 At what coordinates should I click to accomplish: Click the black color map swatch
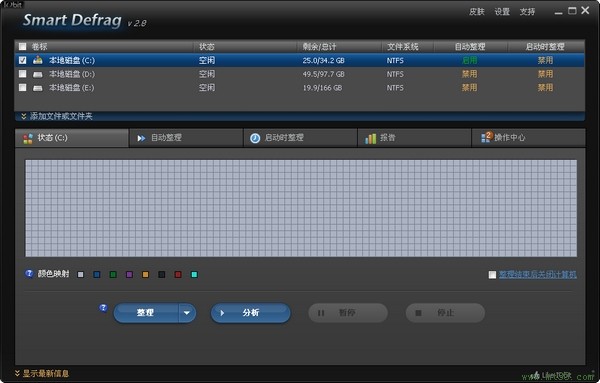[x=162, y=275]
